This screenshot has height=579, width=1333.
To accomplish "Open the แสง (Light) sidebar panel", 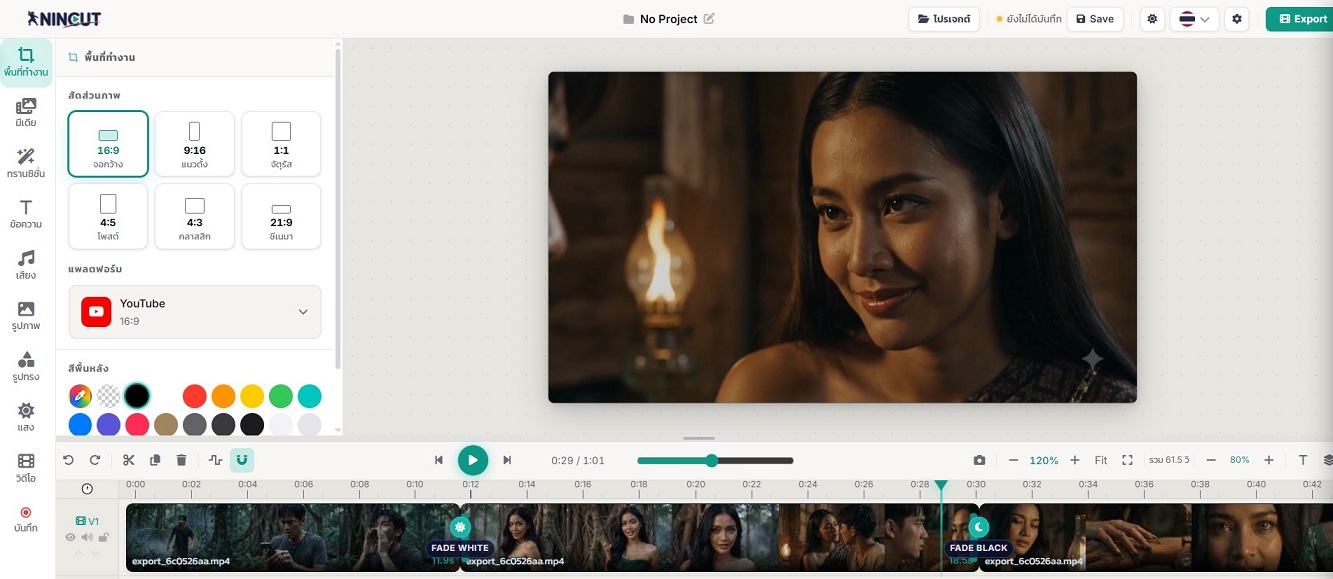I will click(x=26, y=418).
